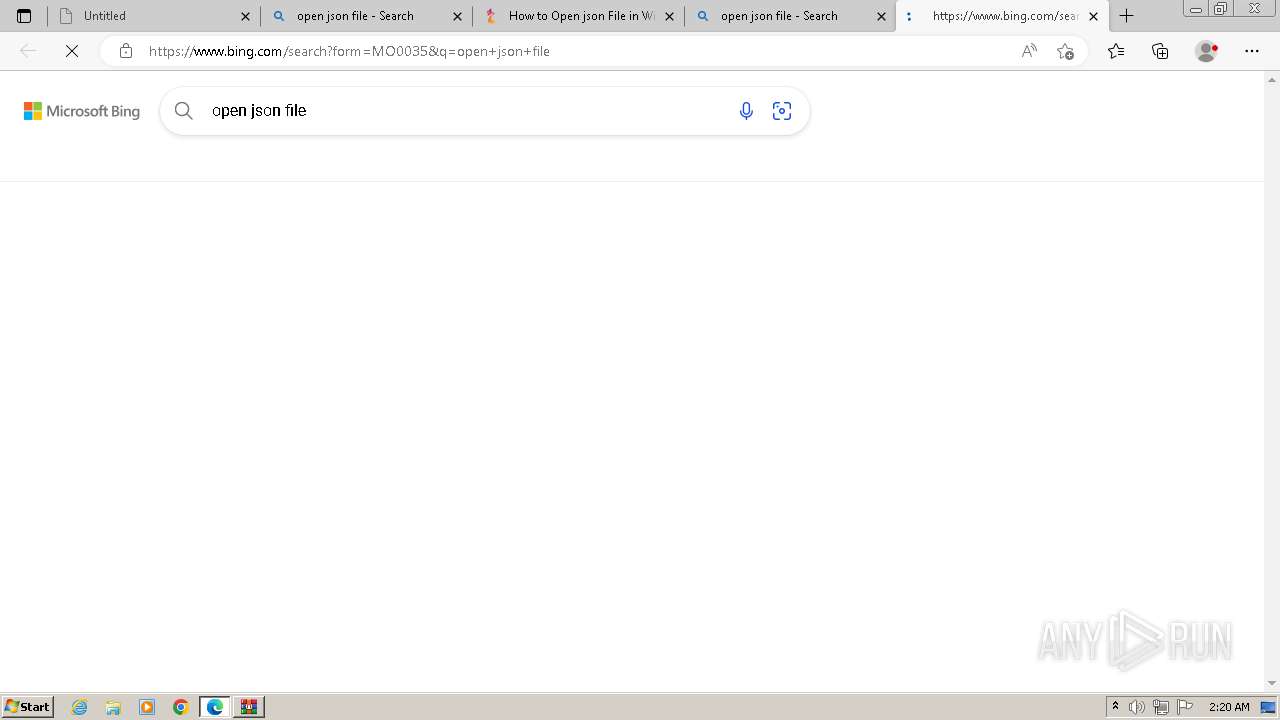Open a new tab with plus button
1280x720 pixels.
click(x=1127, y=16)
